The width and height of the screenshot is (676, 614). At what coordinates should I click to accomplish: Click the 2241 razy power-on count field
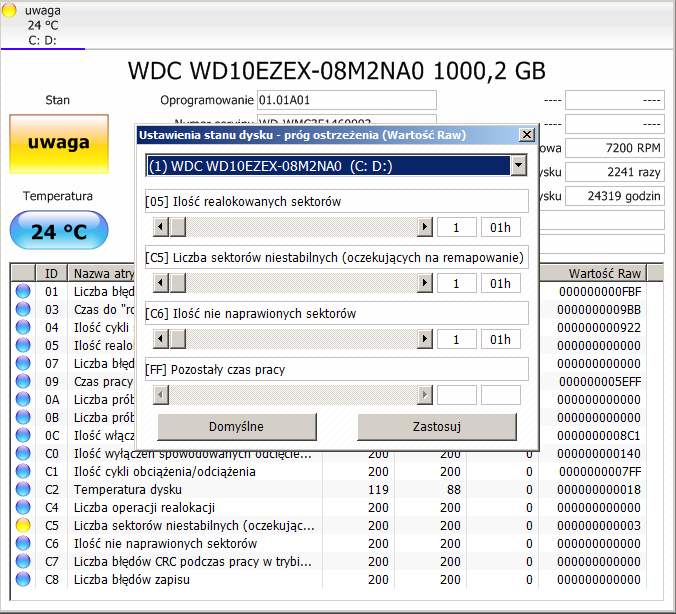coord(615,172)
